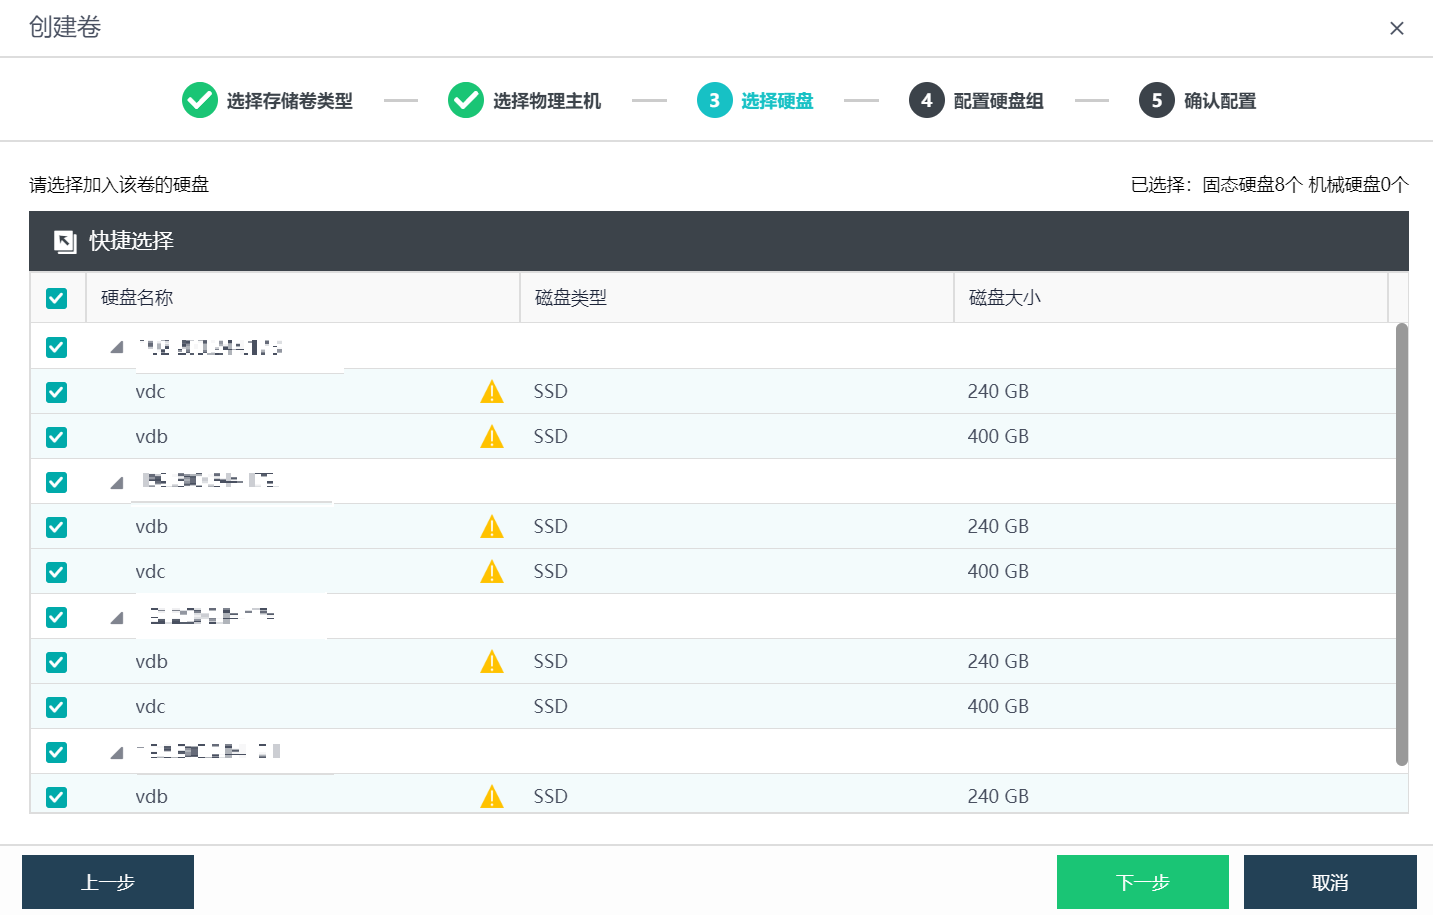This screenshot has width=1433, height=915.
Task: Uncheck third host's vdb 240 GB checkbox
Action: click(x=57, y=662)
